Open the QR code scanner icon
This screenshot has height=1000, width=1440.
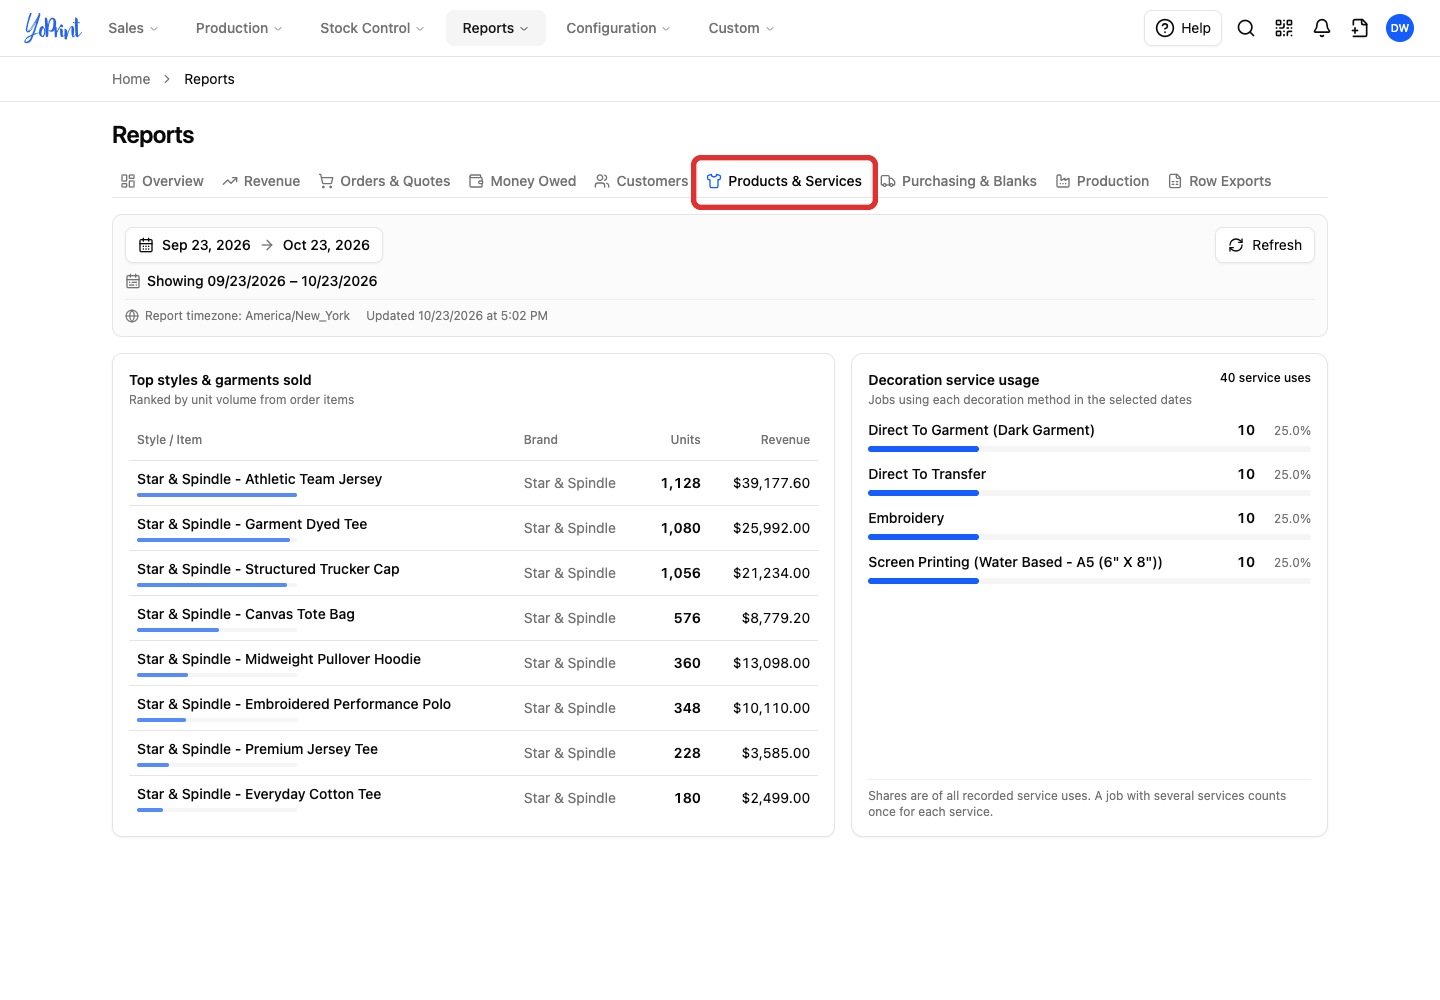click(1284, 28)
